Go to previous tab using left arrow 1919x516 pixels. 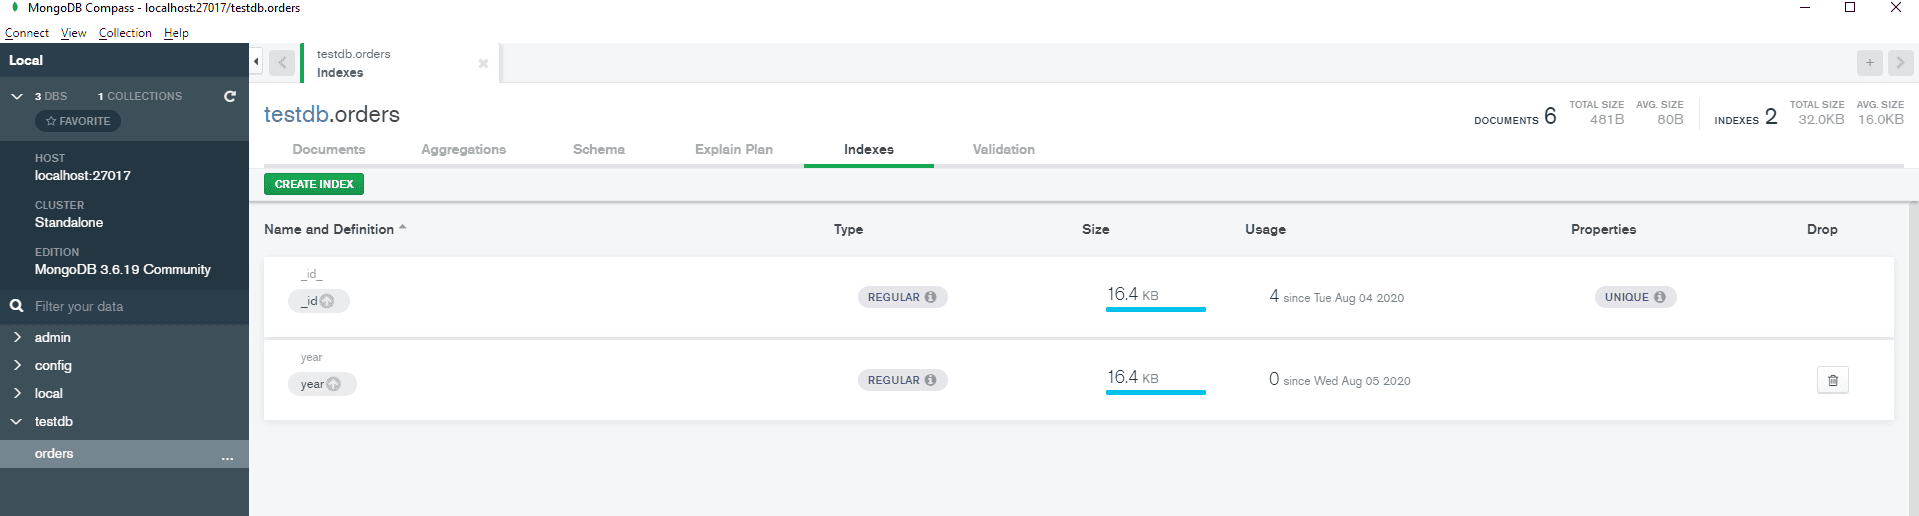pyautogui.click(x=282, y=63)
